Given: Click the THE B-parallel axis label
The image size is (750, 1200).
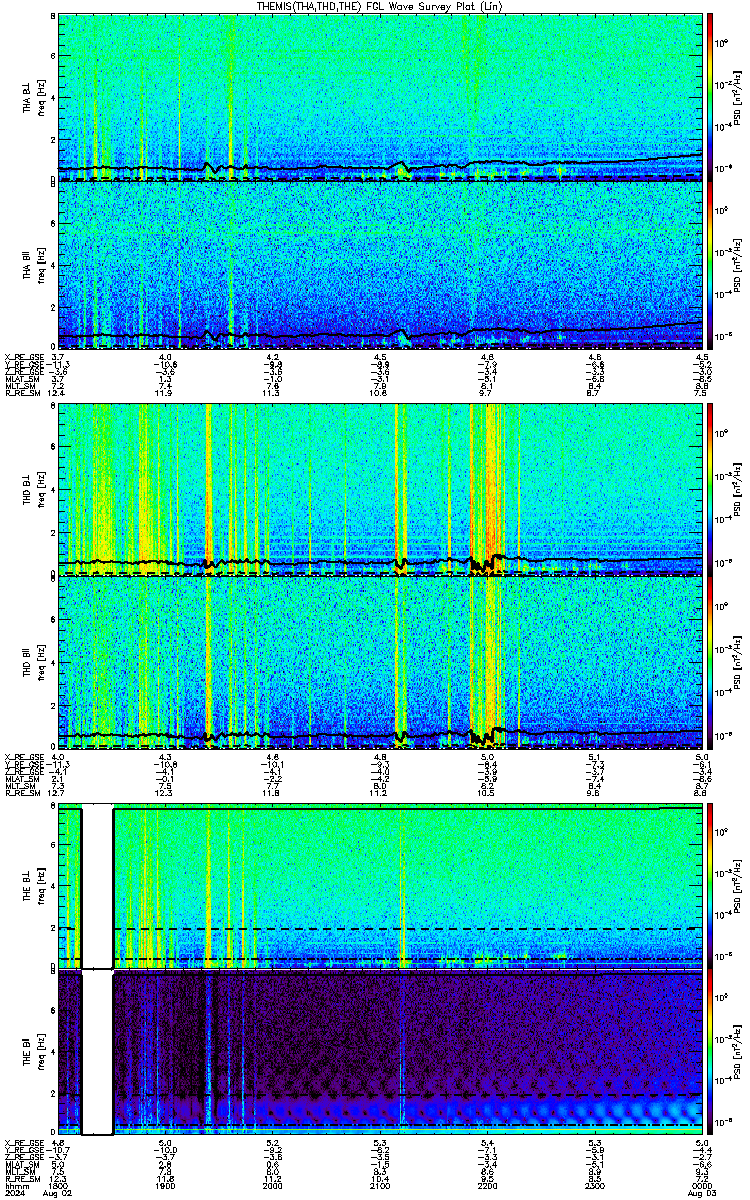Looking at the screenshot, I should [x=28, y=1051].
